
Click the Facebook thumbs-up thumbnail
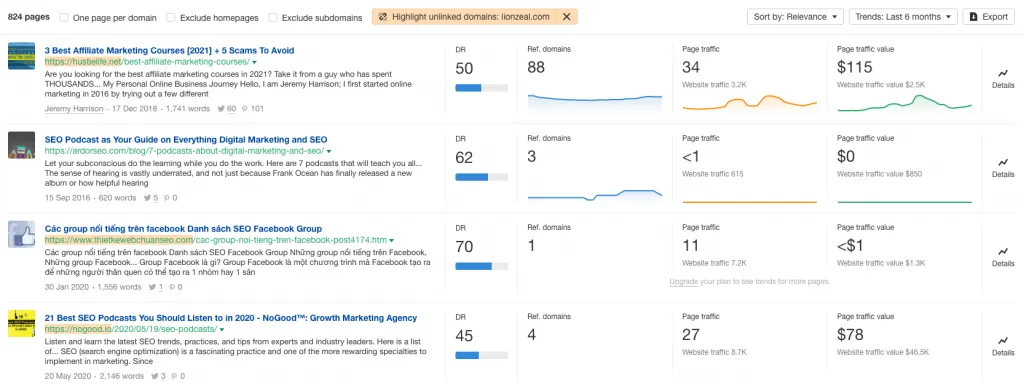(x=22, y=234)
